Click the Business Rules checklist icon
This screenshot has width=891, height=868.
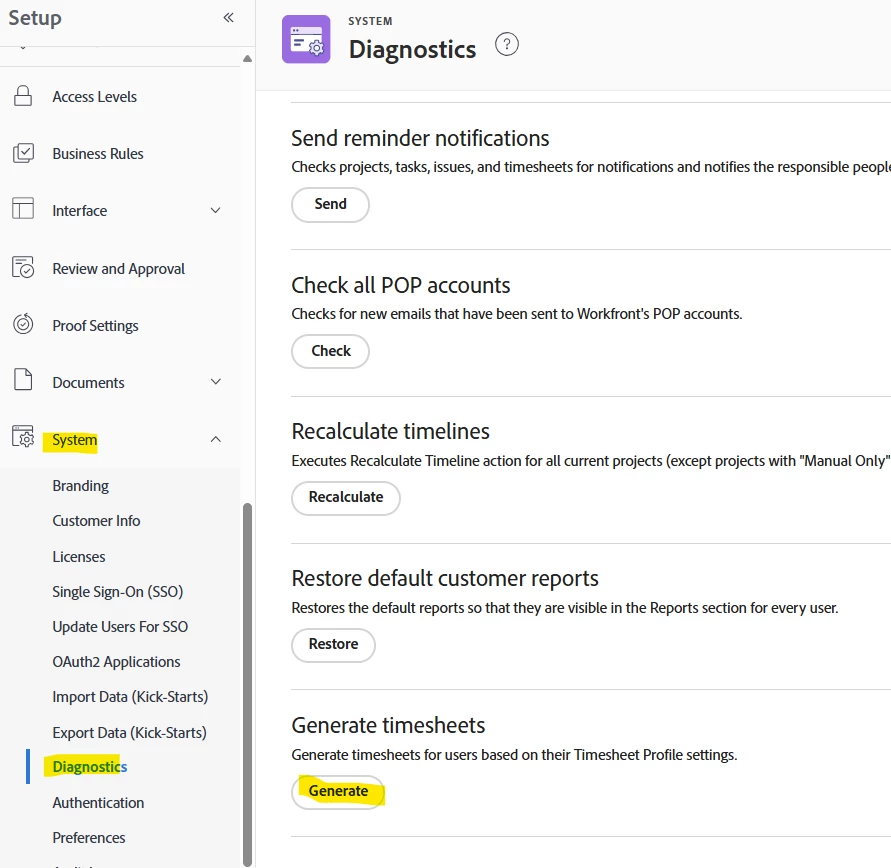click(x=23, y=153)
